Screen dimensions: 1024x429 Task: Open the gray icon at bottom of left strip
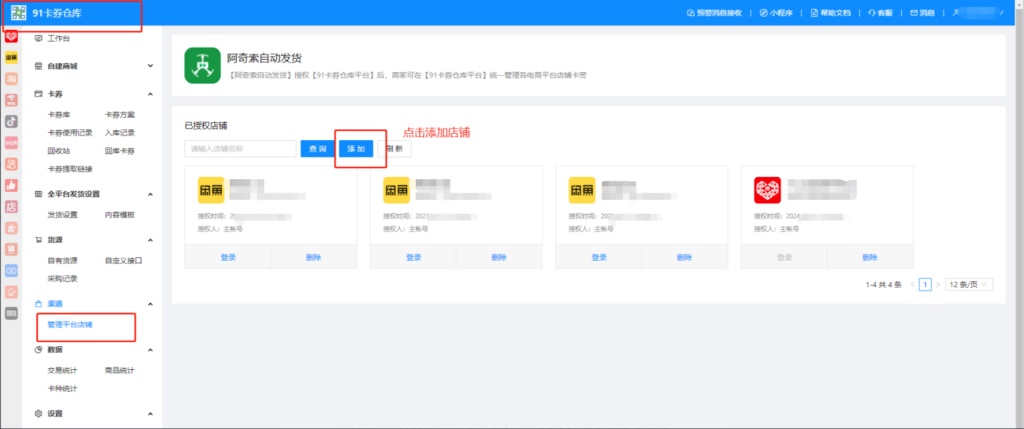[11, 313]
